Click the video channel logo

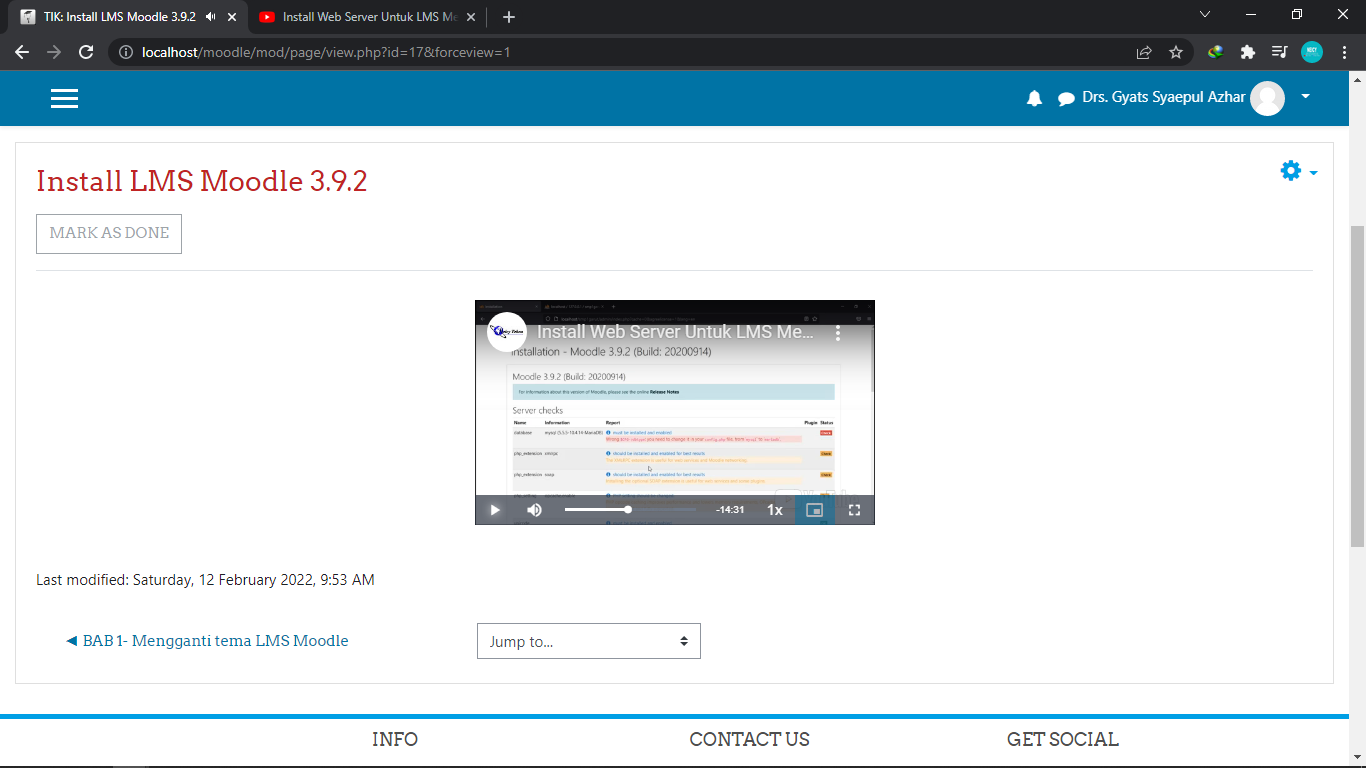tap(507, 332)
